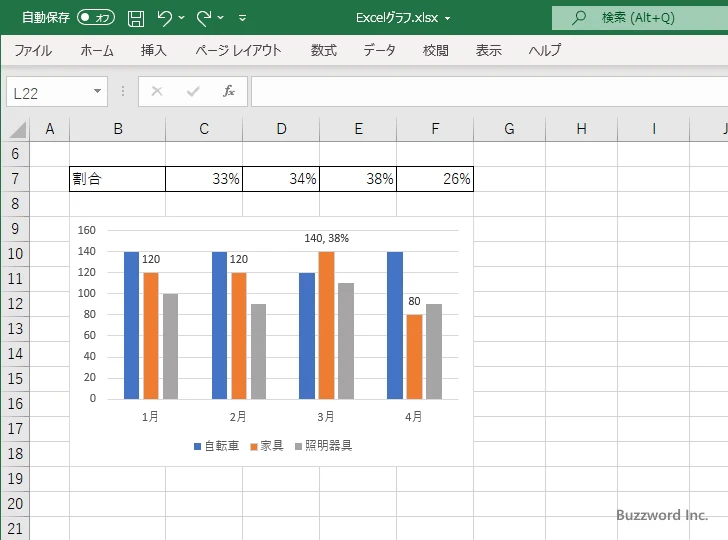Click cell with value 33%

coord(204,179)
